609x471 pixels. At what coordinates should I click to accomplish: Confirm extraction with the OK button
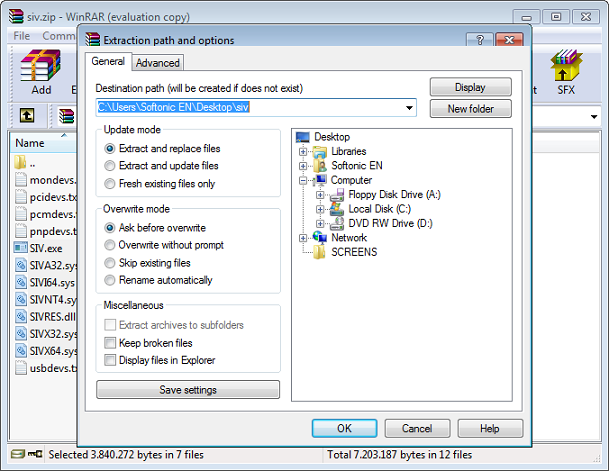coord(344,428)
